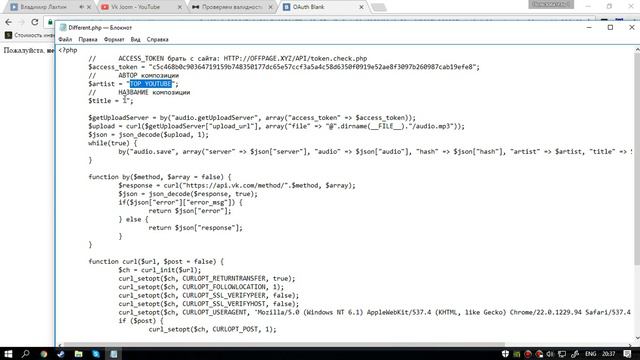Open the Вид menu in Notepad
Viewport: 640px width, 360px height.
136,40
